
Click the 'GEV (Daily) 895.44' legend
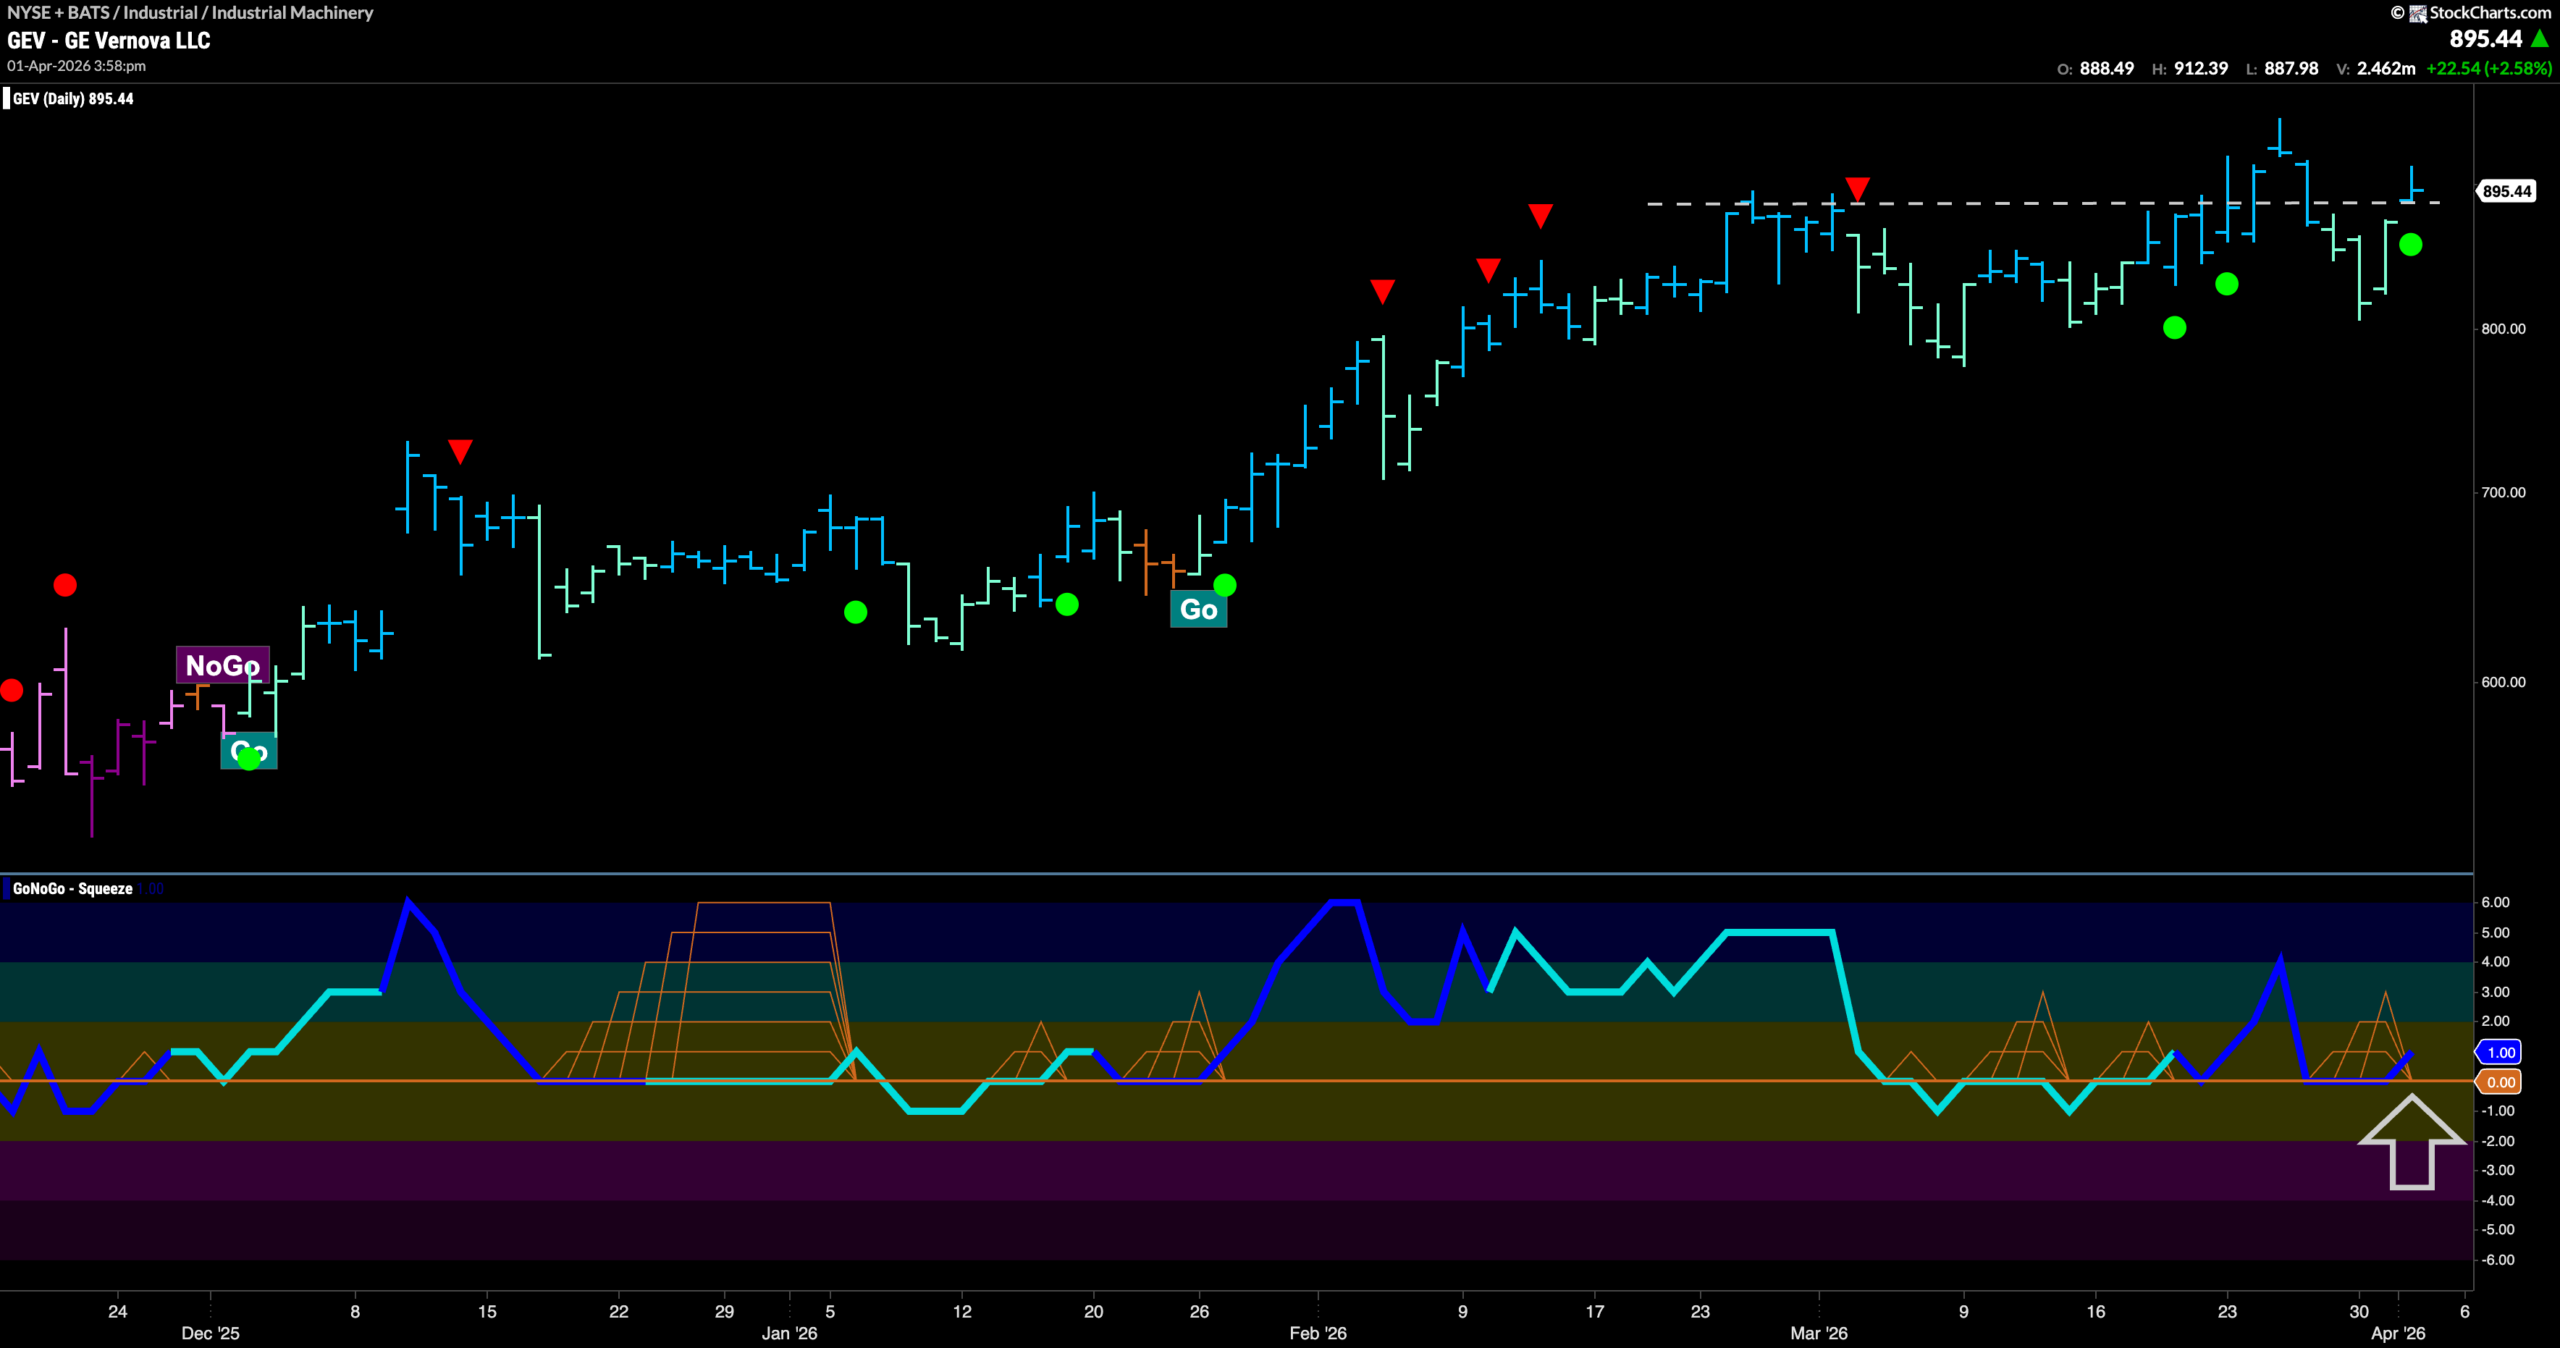tap(72, 98)
